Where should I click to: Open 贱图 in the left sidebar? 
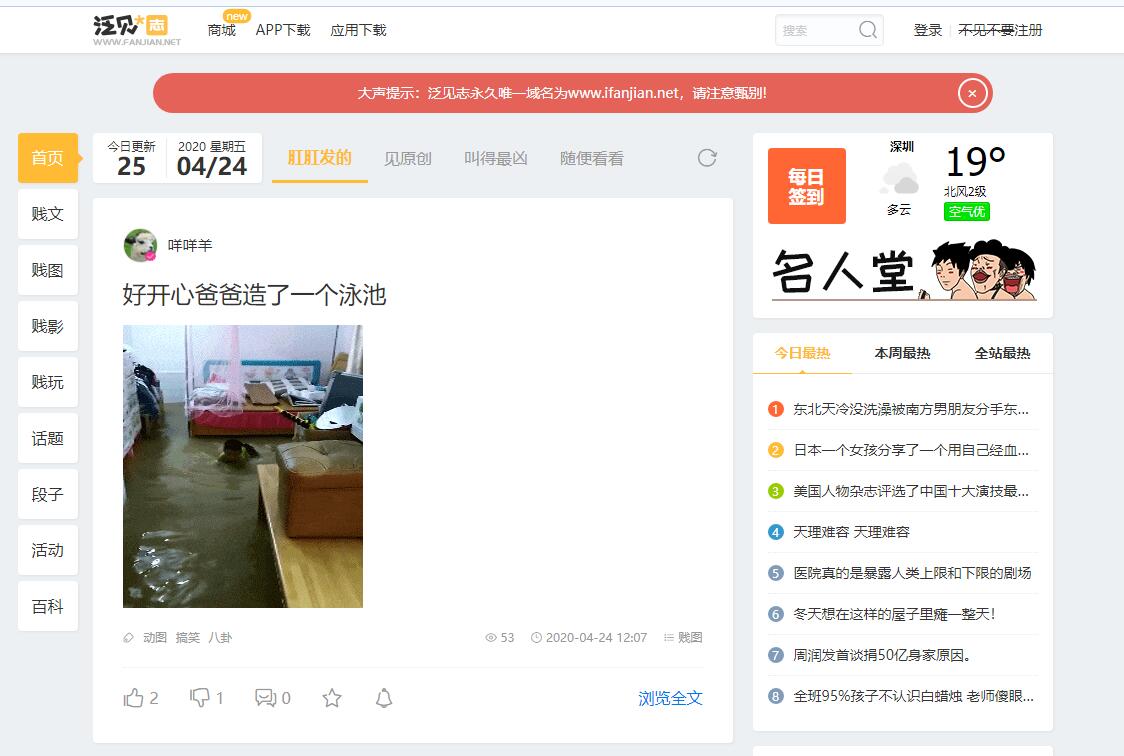48,270
